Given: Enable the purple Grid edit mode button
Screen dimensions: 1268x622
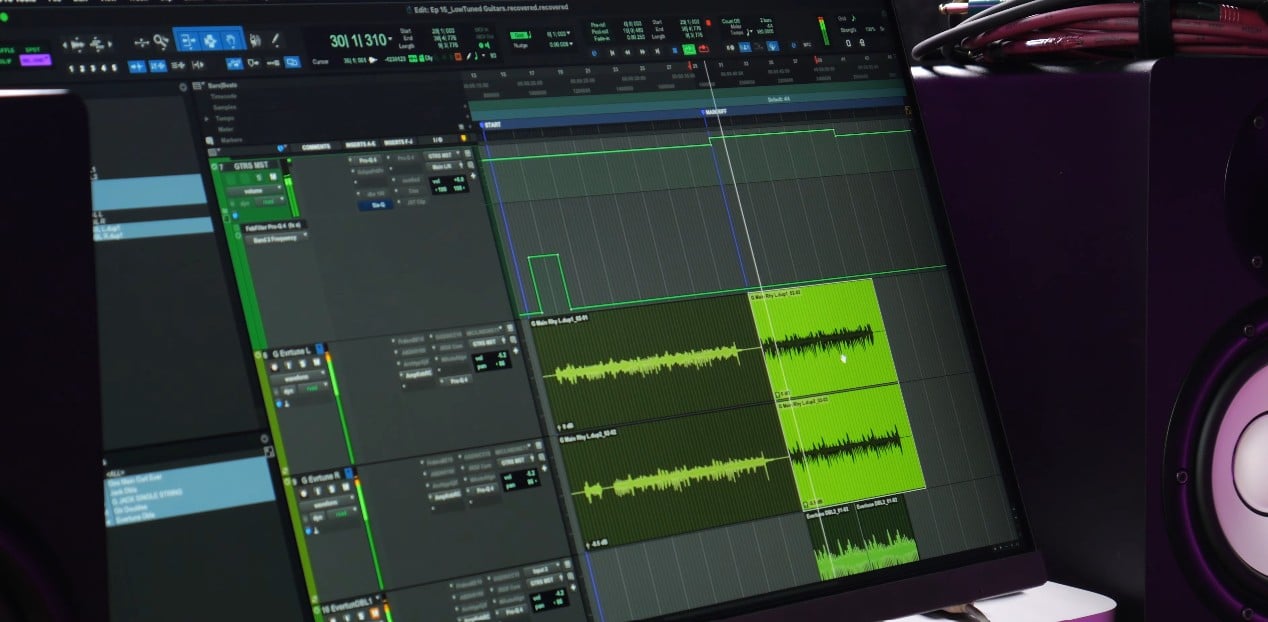Looking at the screenshot, I should click(35, 60).
